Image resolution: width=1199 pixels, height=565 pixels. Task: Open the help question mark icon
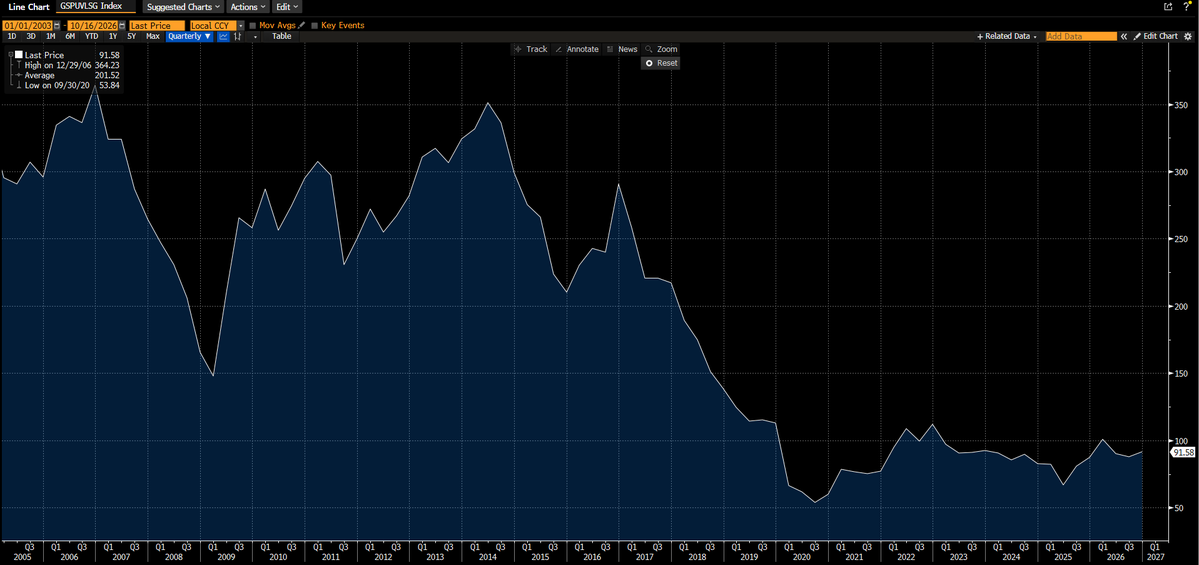pyautogui.click(x=1186, y=6)
